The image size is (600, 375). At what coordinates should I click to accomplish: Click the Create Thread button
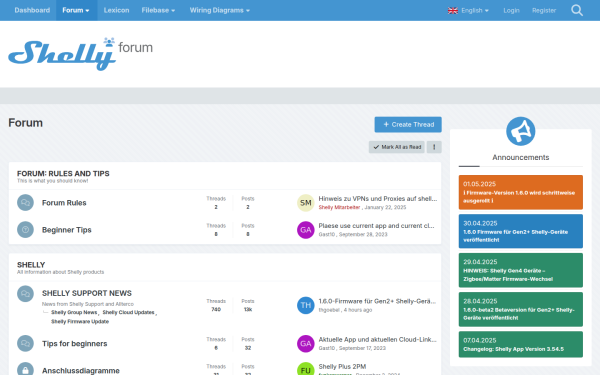pos(408,124)
